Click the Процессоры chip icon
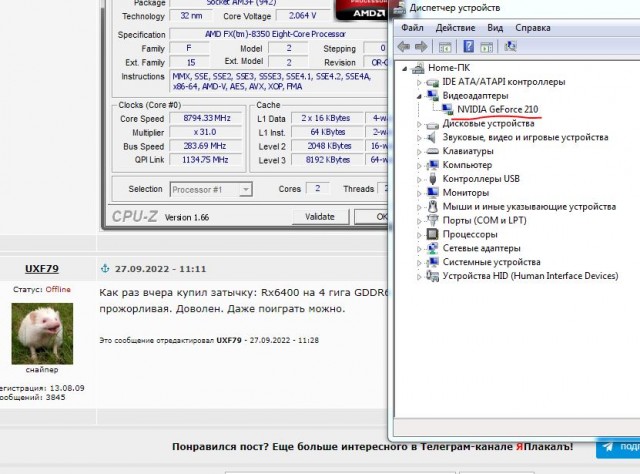 tap(432, 234)
